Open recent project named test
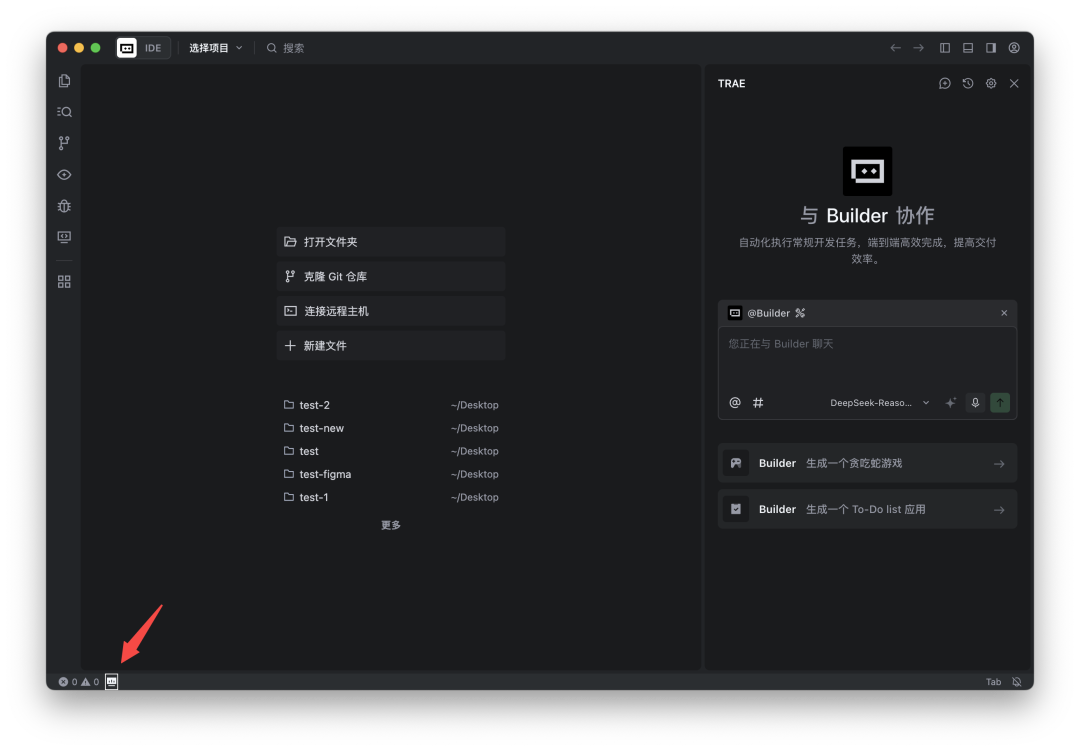This screenshot has height=751, width=1080. [391, 451]
